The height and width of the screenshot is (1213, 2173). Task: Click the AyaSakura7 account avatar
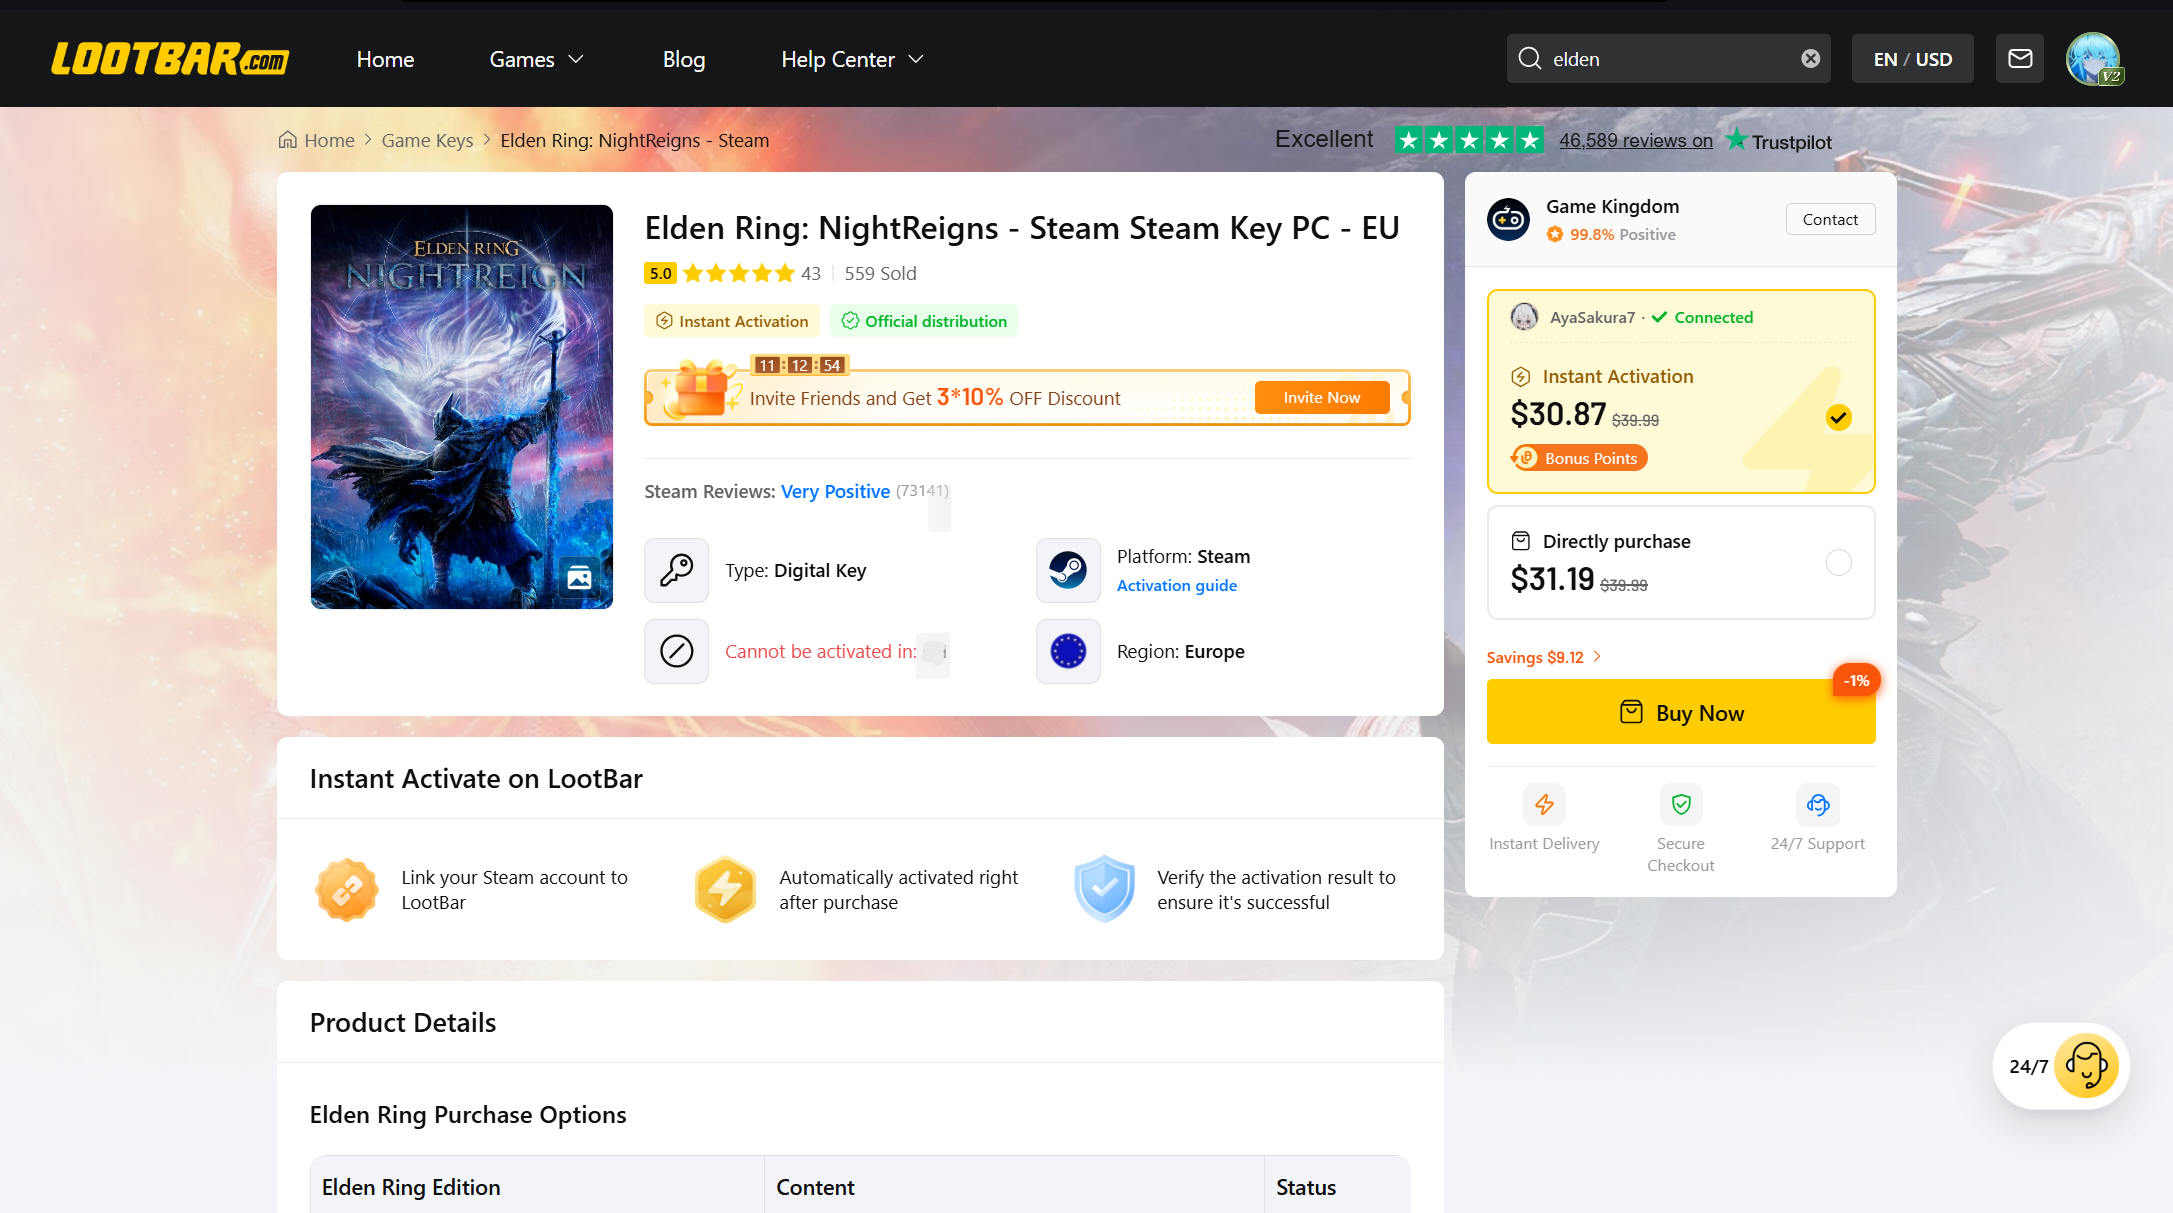coord(1524,317)
